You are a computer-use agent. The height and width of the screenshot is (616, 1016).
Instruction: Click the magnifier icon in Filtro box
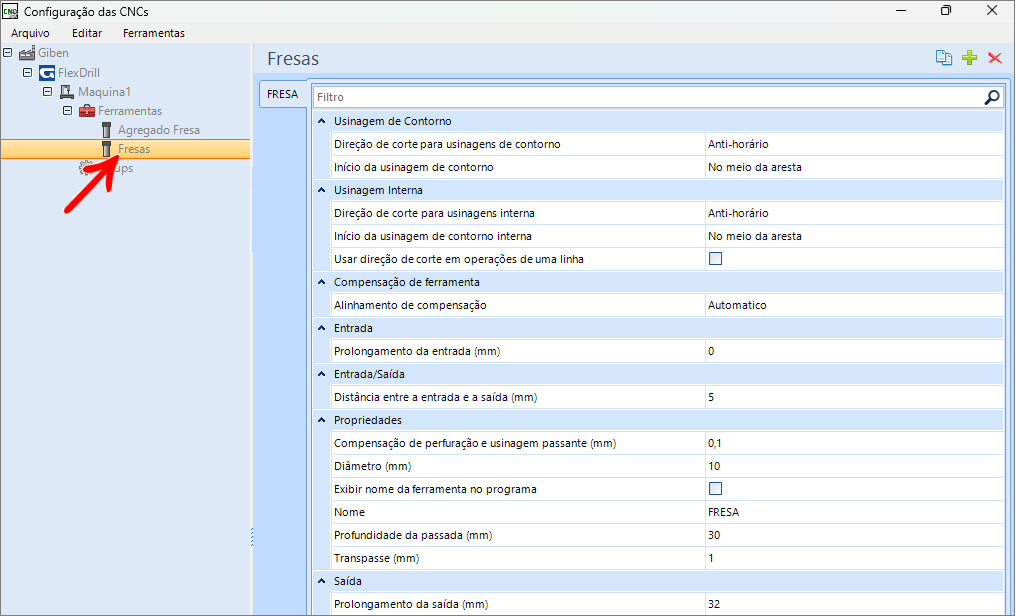pos(991,97)
